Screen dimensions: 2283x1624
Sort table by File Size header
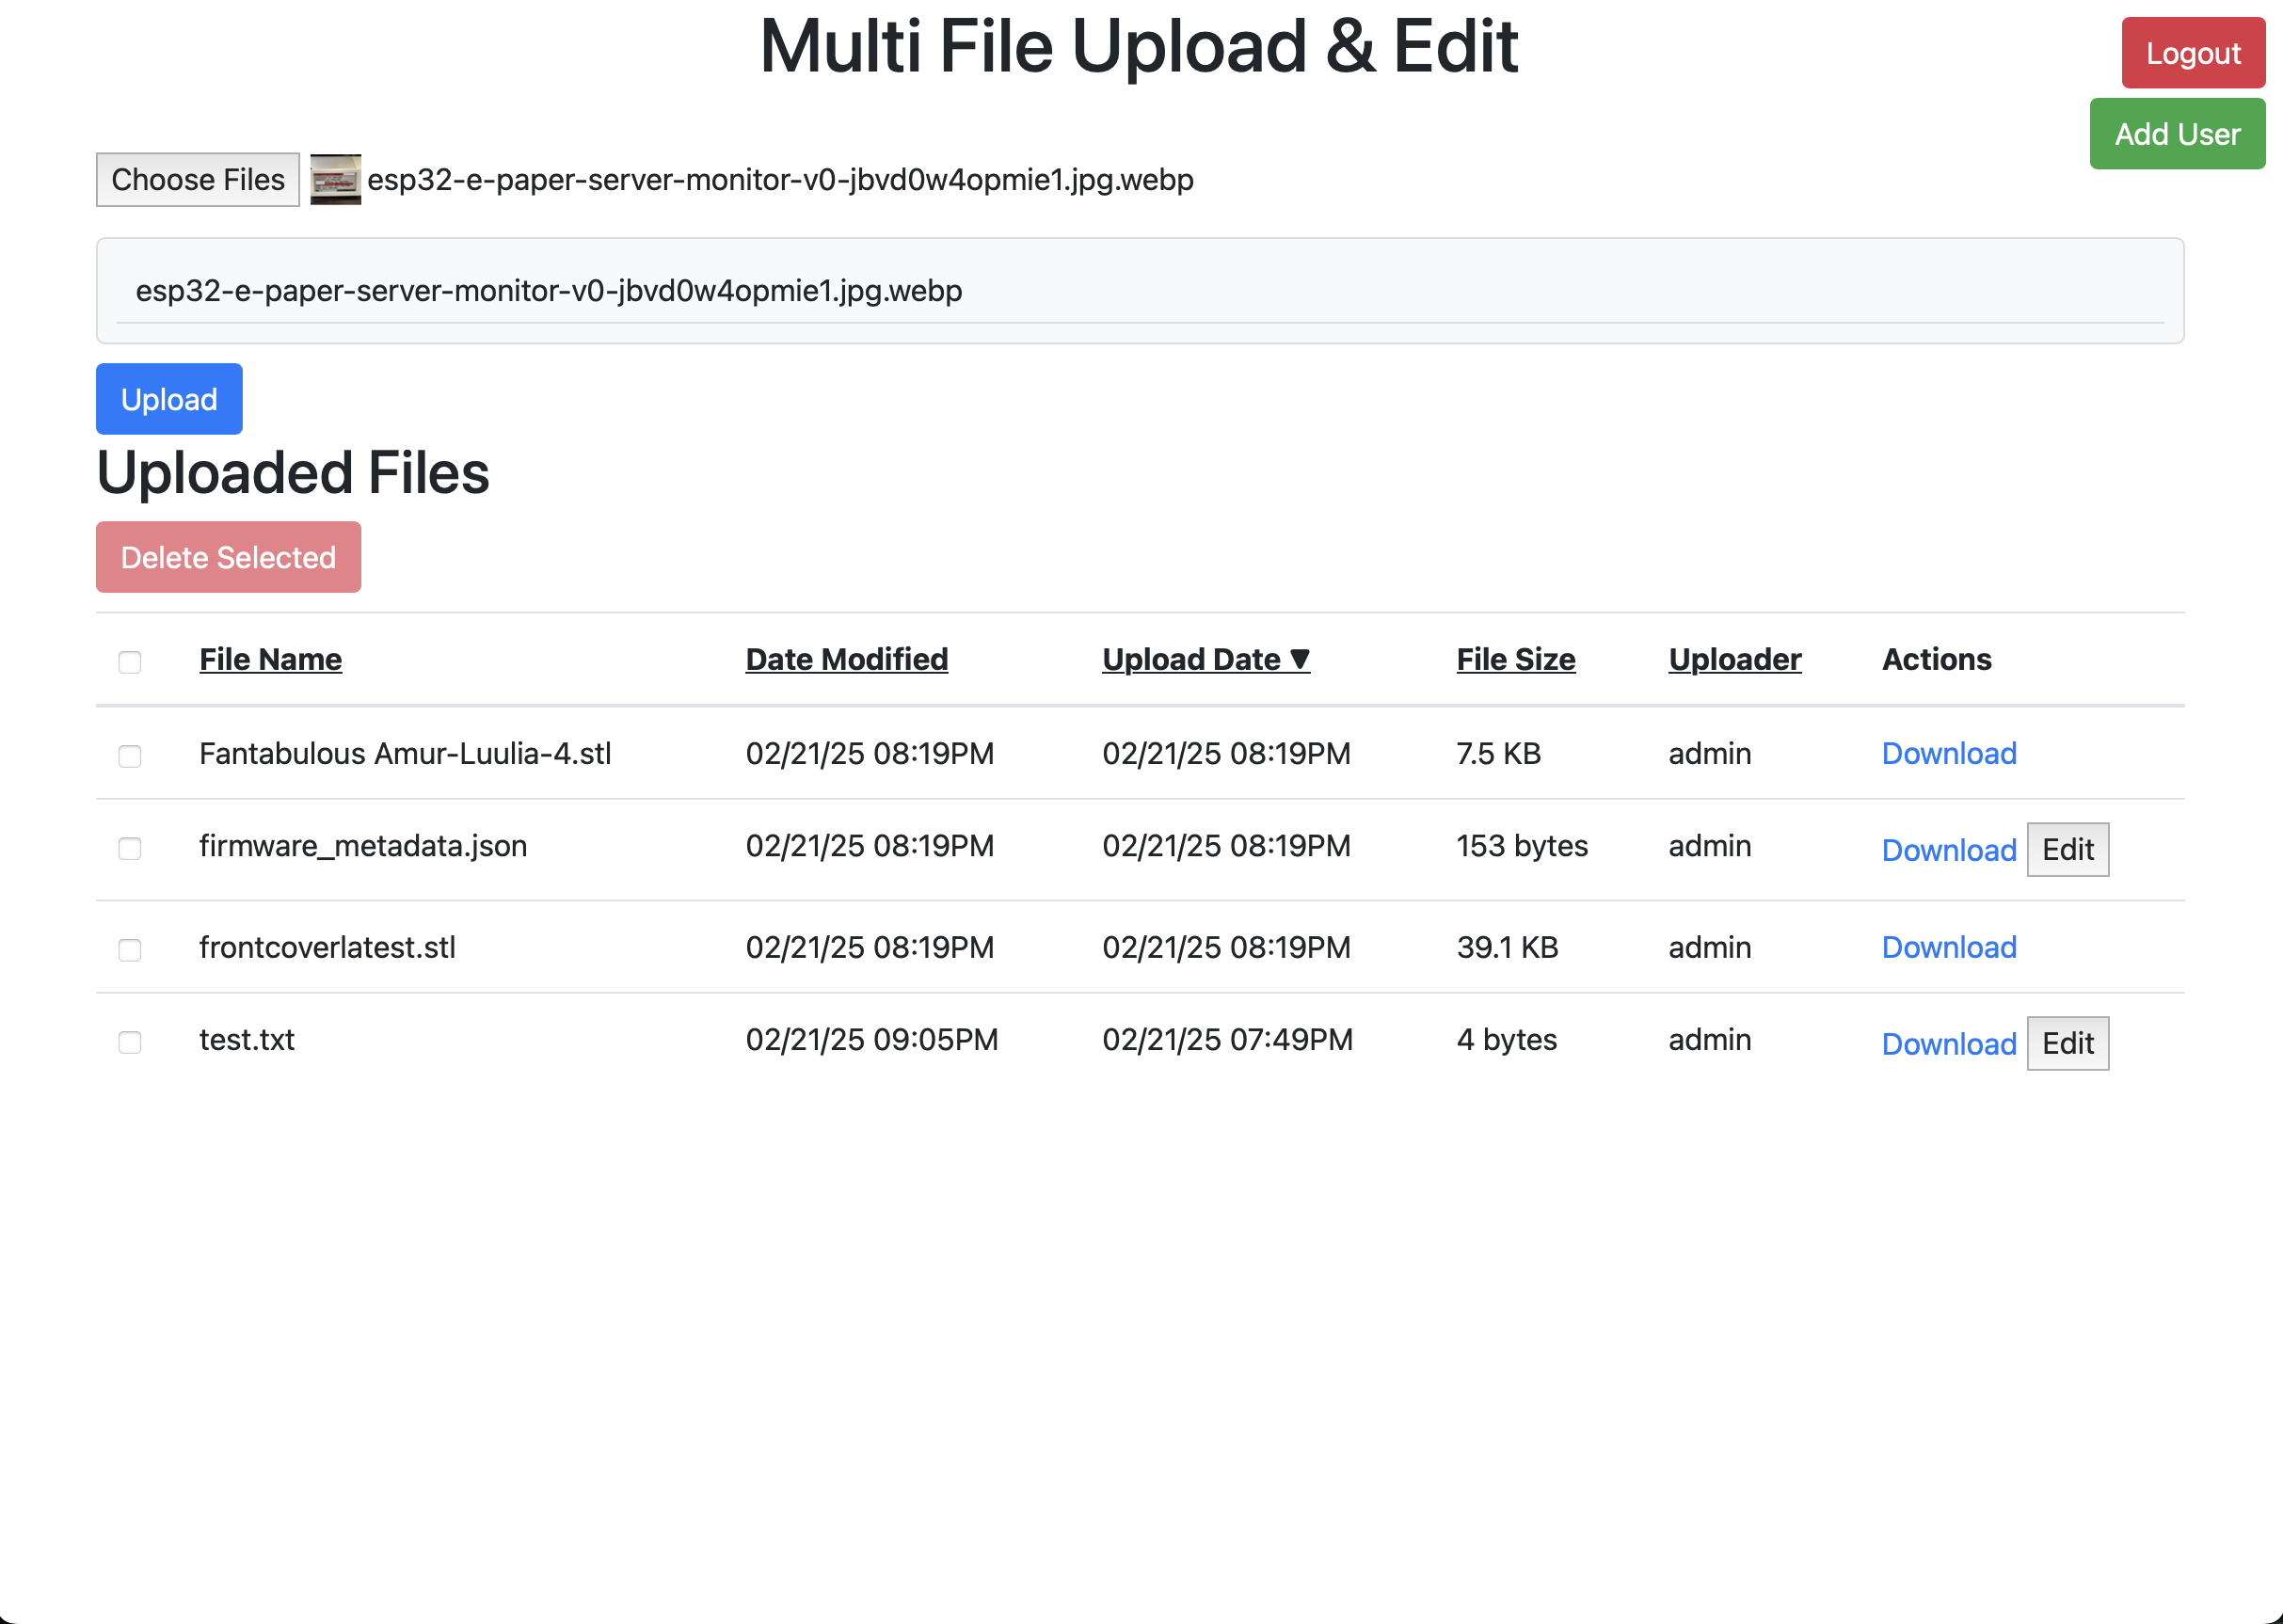click(1515, 660)
